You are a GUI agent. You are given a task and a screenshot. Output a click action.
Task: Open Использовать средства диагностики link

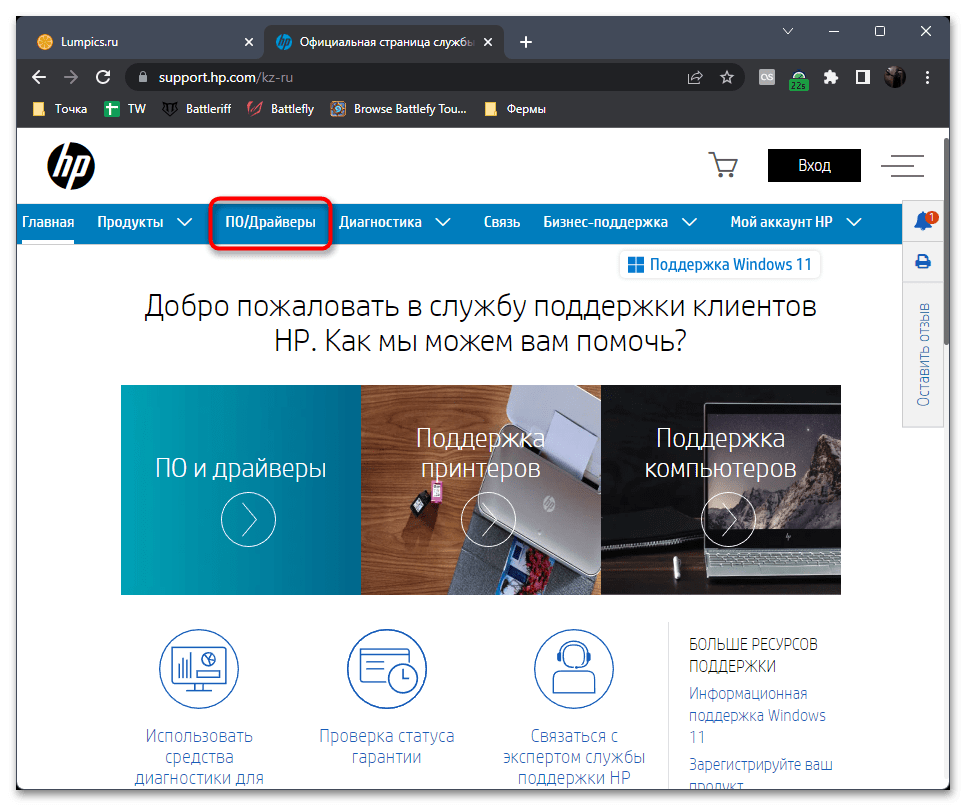[199, 757]
